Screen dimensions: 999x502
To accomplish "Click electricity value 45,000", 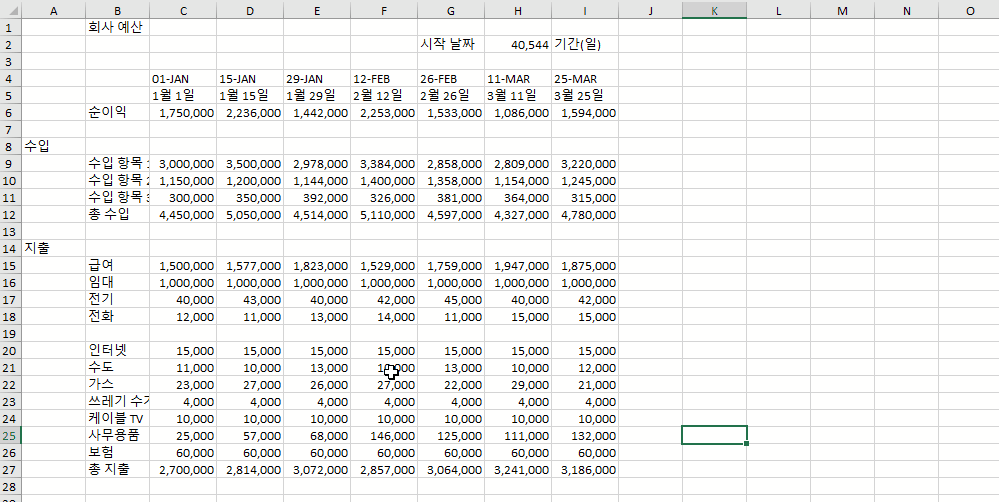I will 451,299.
